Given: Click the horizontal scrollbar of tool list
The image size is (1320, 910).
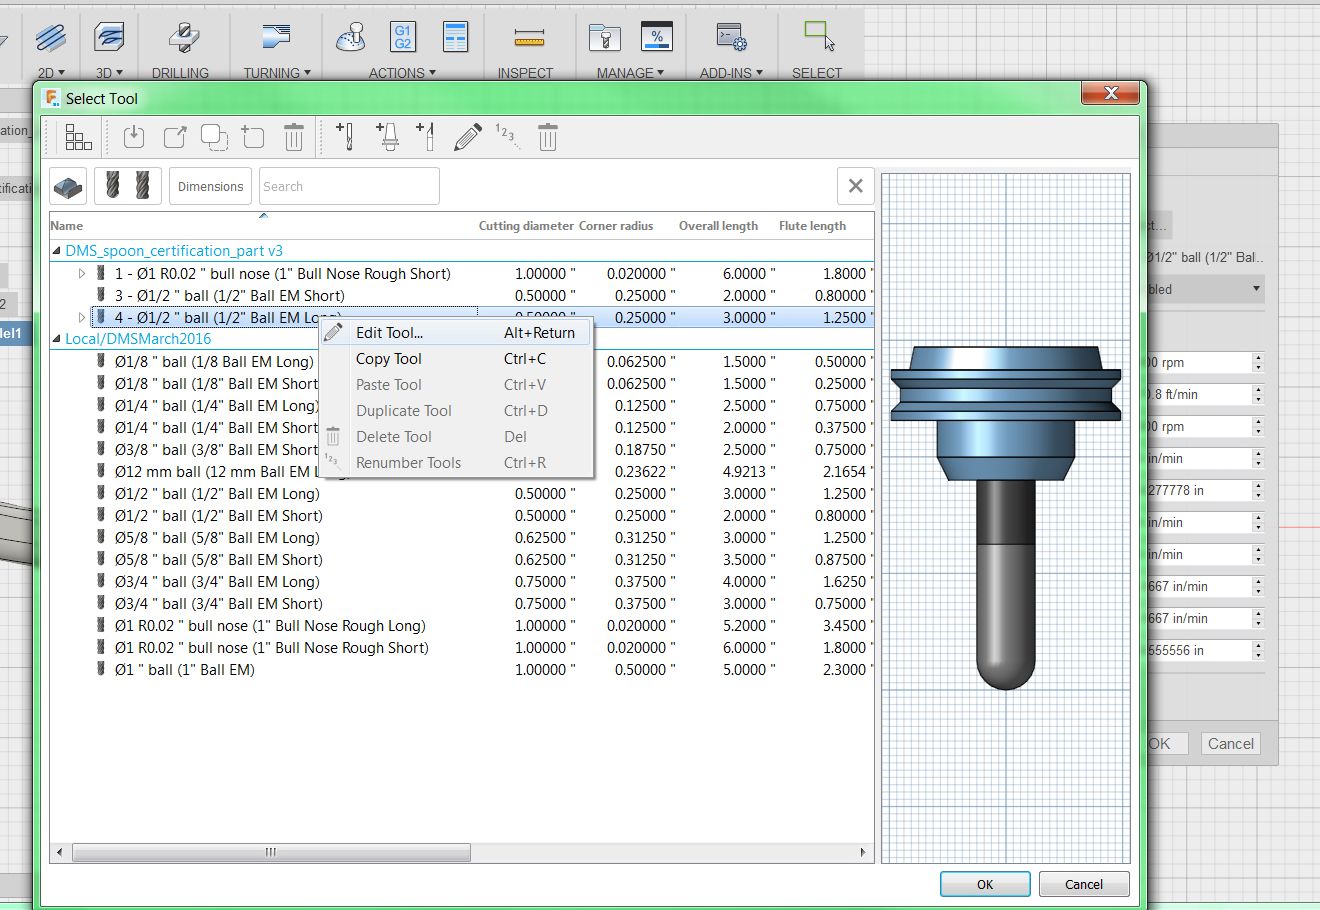Looking at the screenshot, I should [270, 853].
